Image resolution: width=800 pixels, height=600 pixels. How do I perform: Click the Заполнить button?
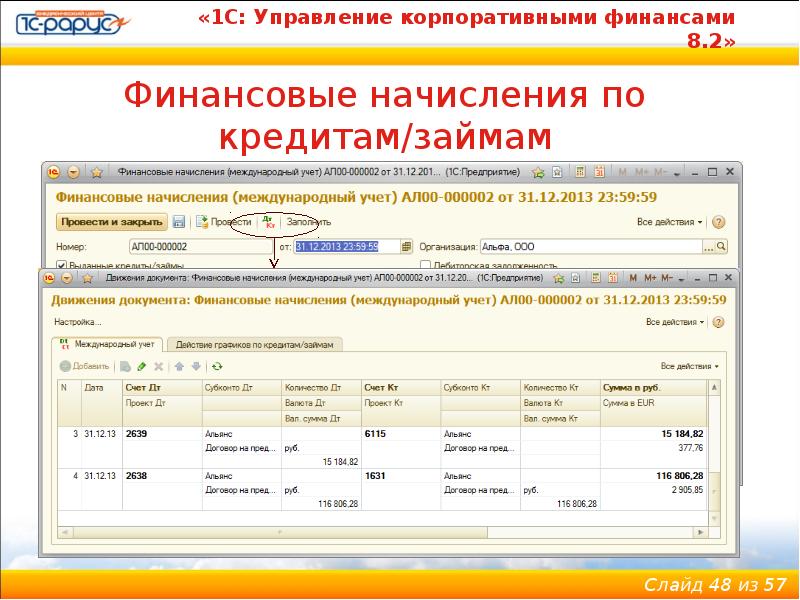pos(308,221)
